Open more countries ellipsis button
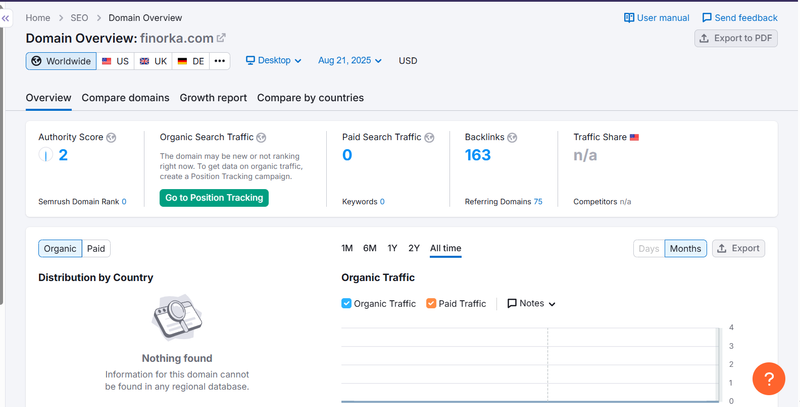The width and height of the screenshot is (800, 407). coord(219,61)
